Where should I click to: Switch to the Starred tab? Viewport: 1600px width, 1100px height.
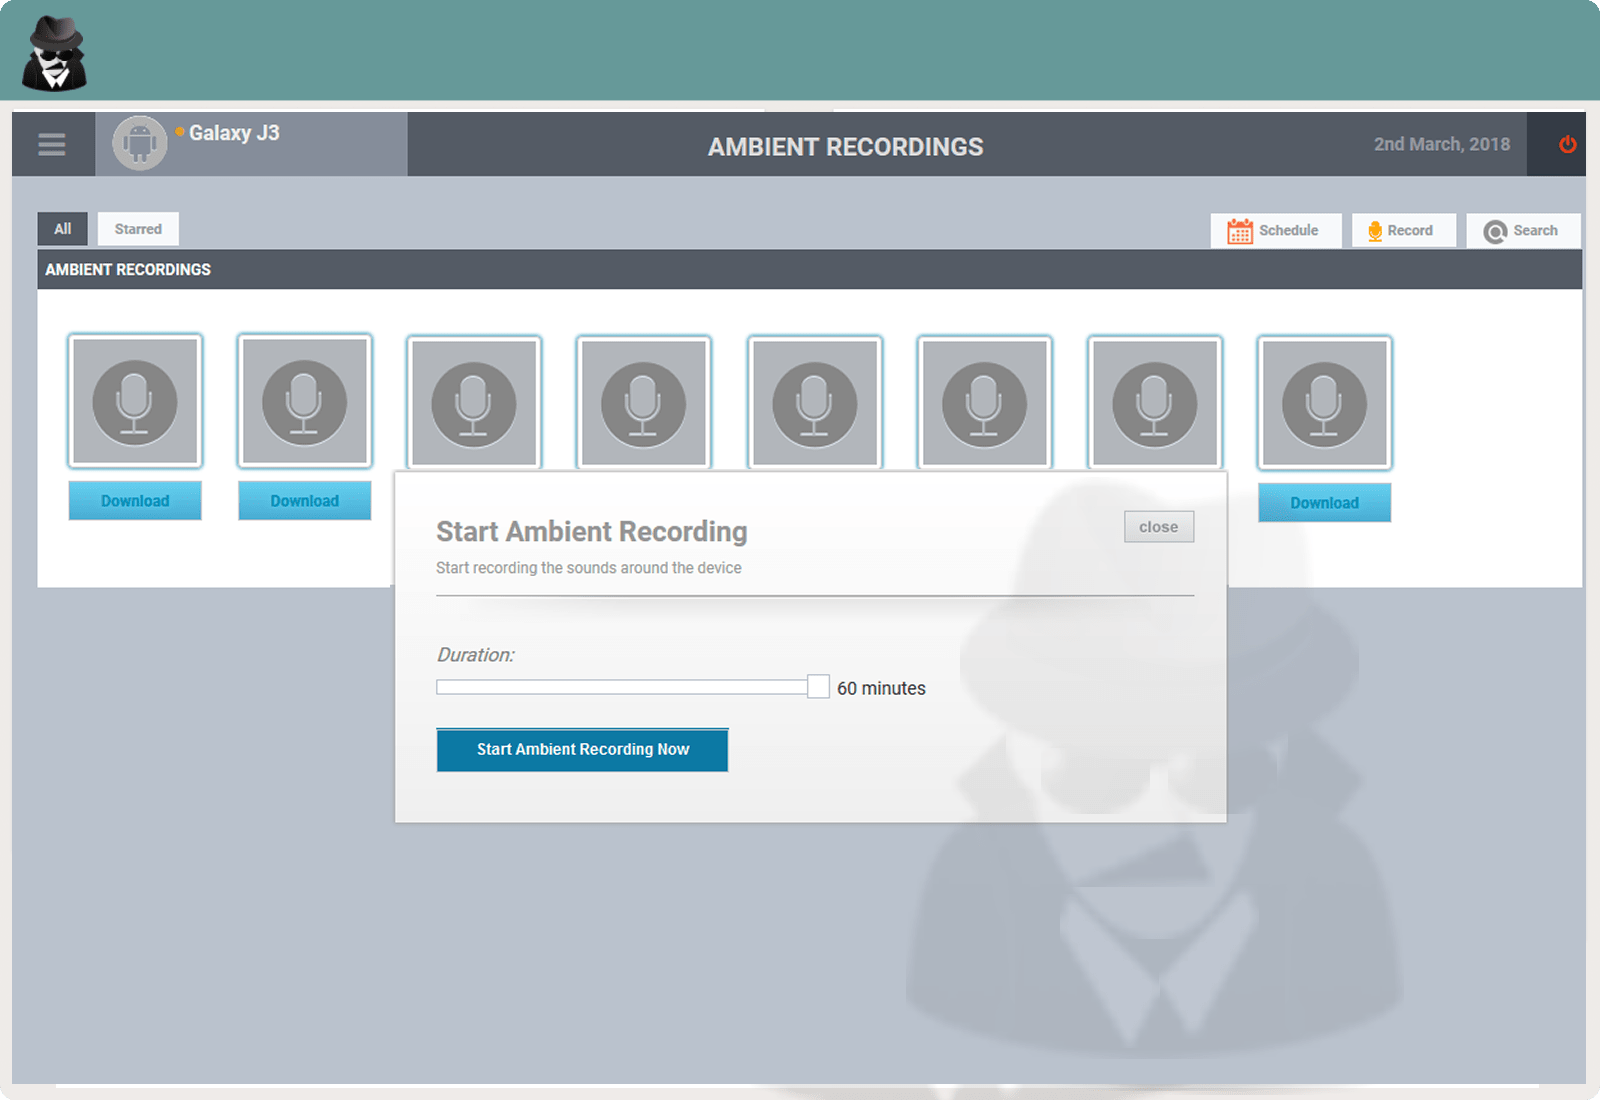coord(138,229)
